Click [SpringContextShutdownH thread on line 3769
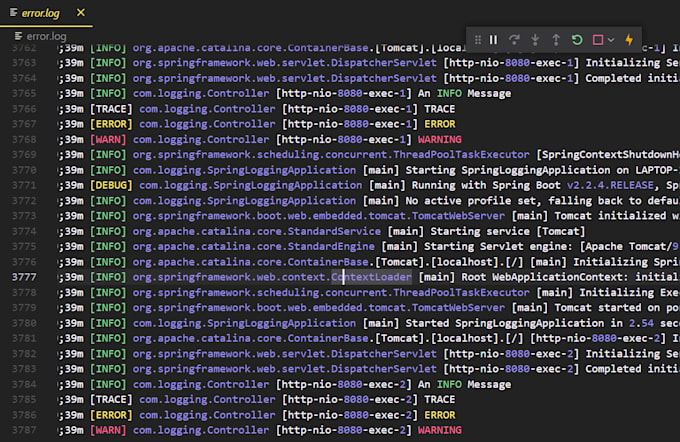This screenshot has height=442, width=680. click(x=608, y=154)
